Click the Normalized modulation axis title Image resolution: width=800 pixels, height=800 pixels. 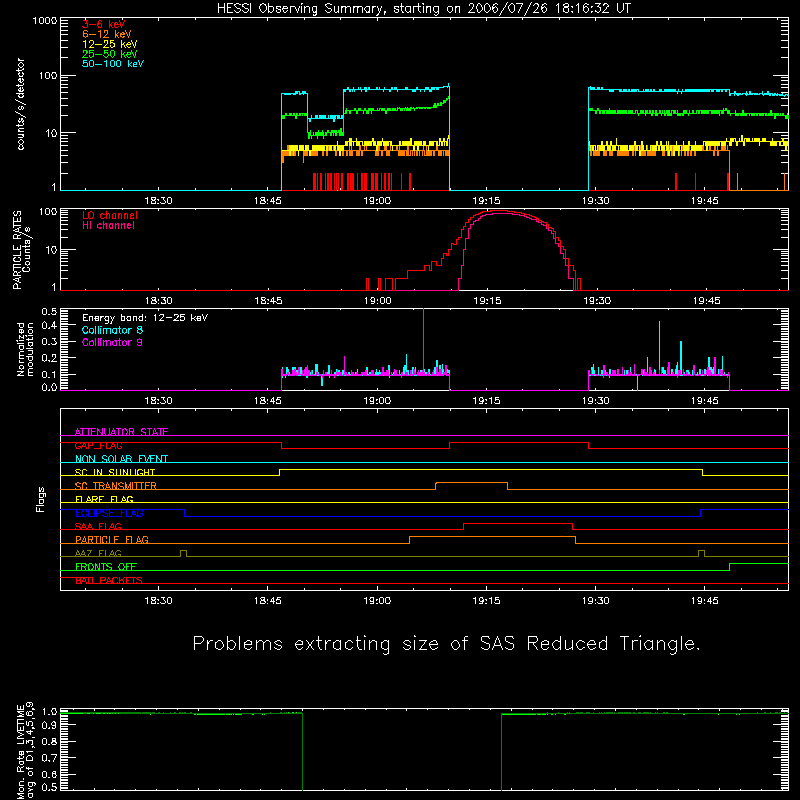(25, 349)
